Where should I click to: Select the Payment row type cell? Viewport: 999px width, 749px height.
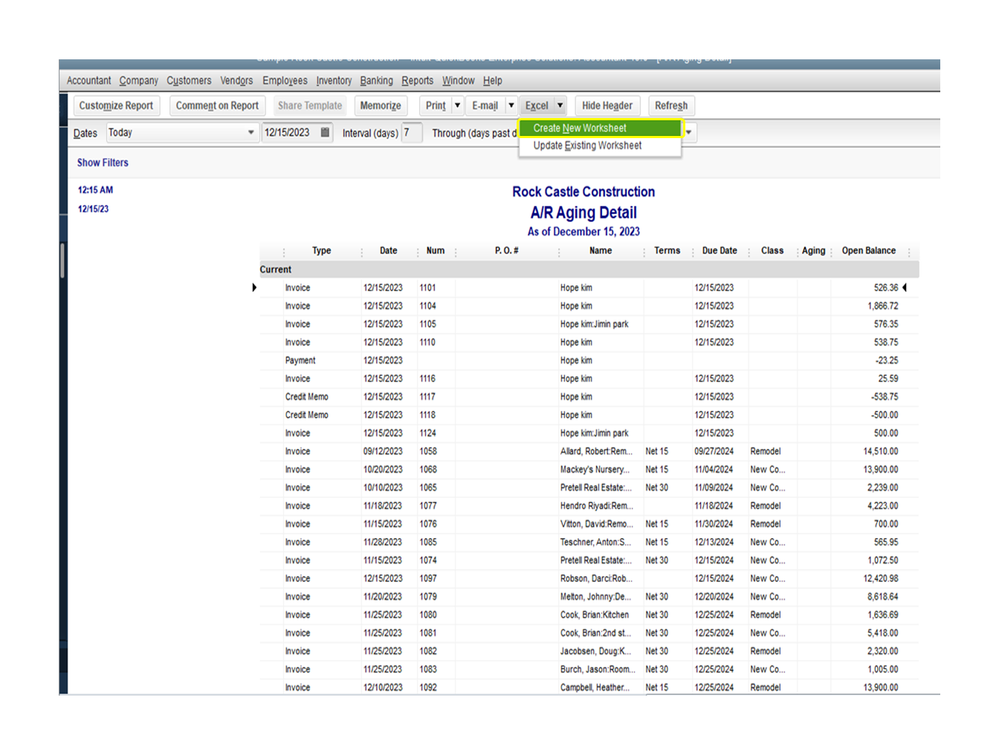coord(300,360)
